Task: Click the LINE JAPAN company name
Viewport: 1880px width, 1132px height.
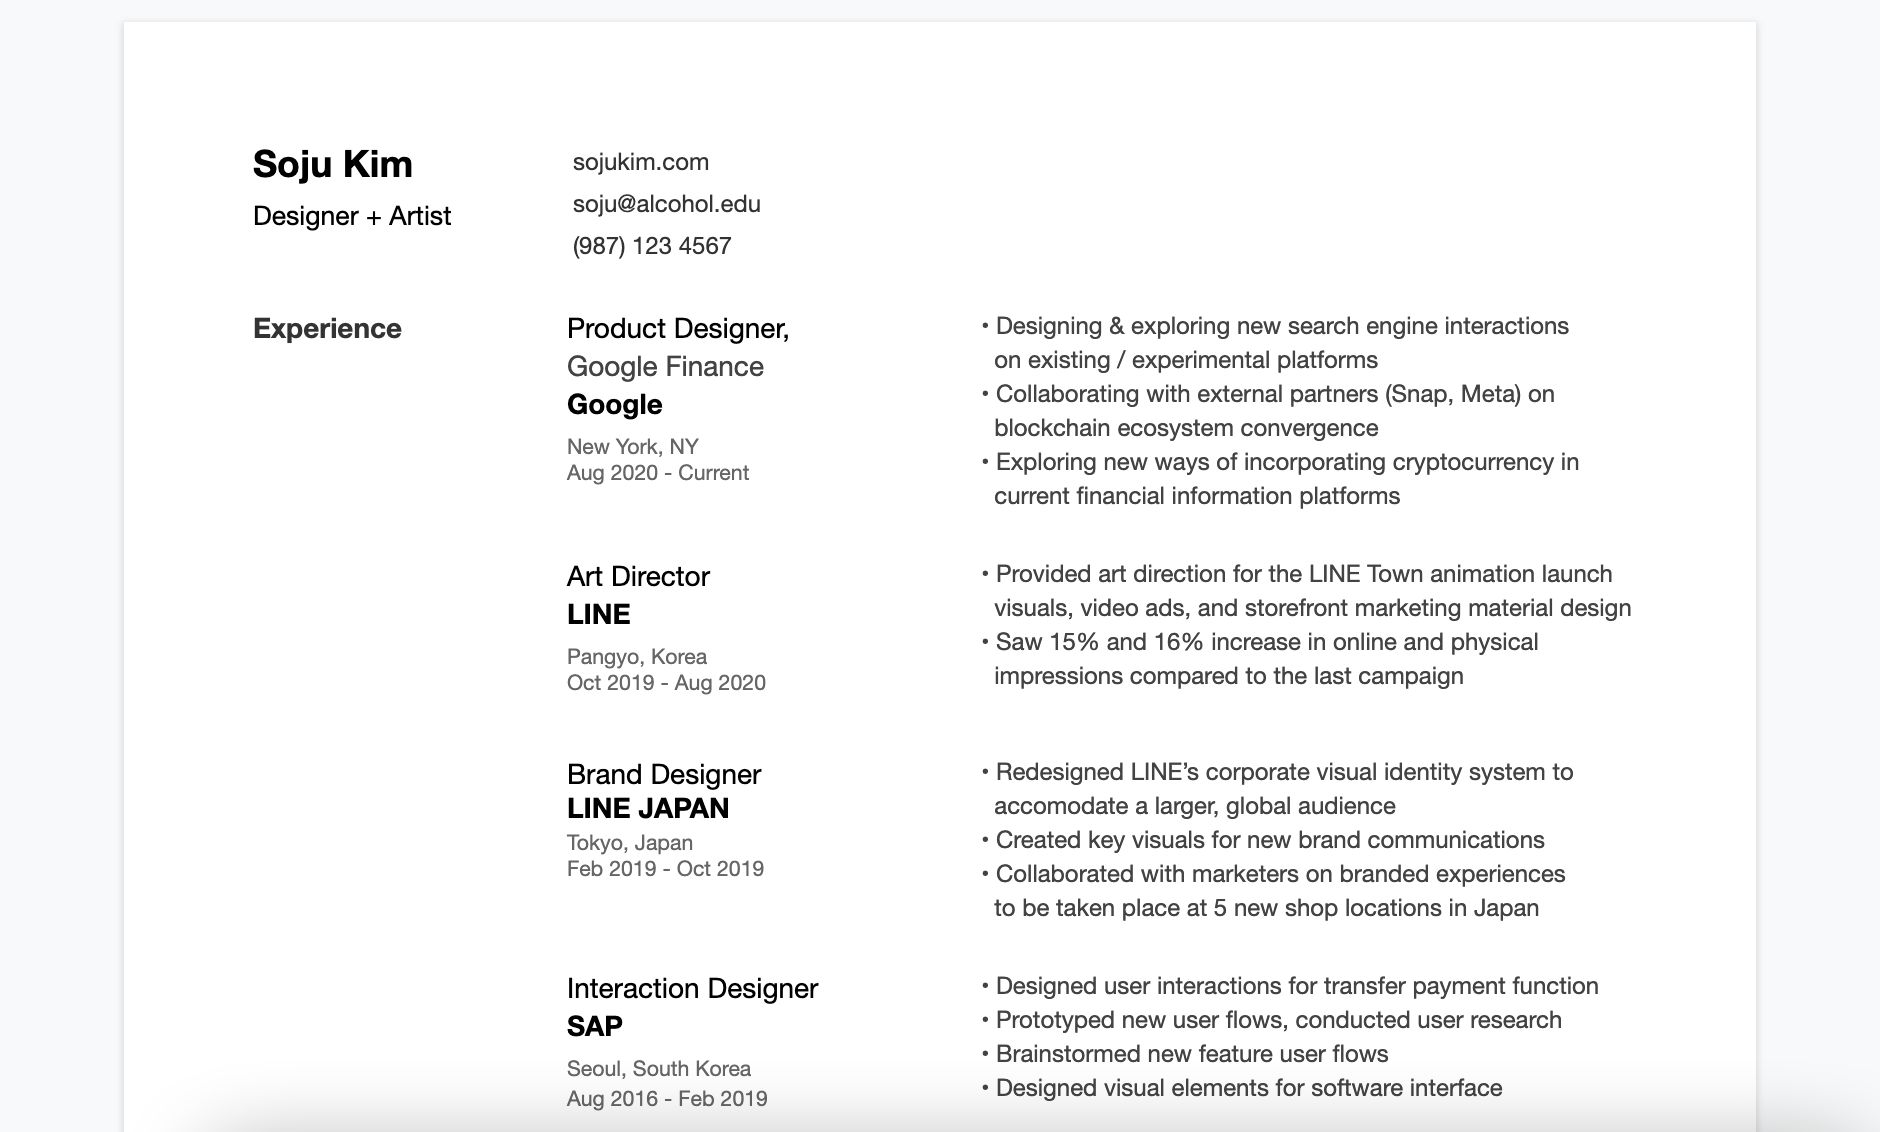Action: tap(648, 808)
